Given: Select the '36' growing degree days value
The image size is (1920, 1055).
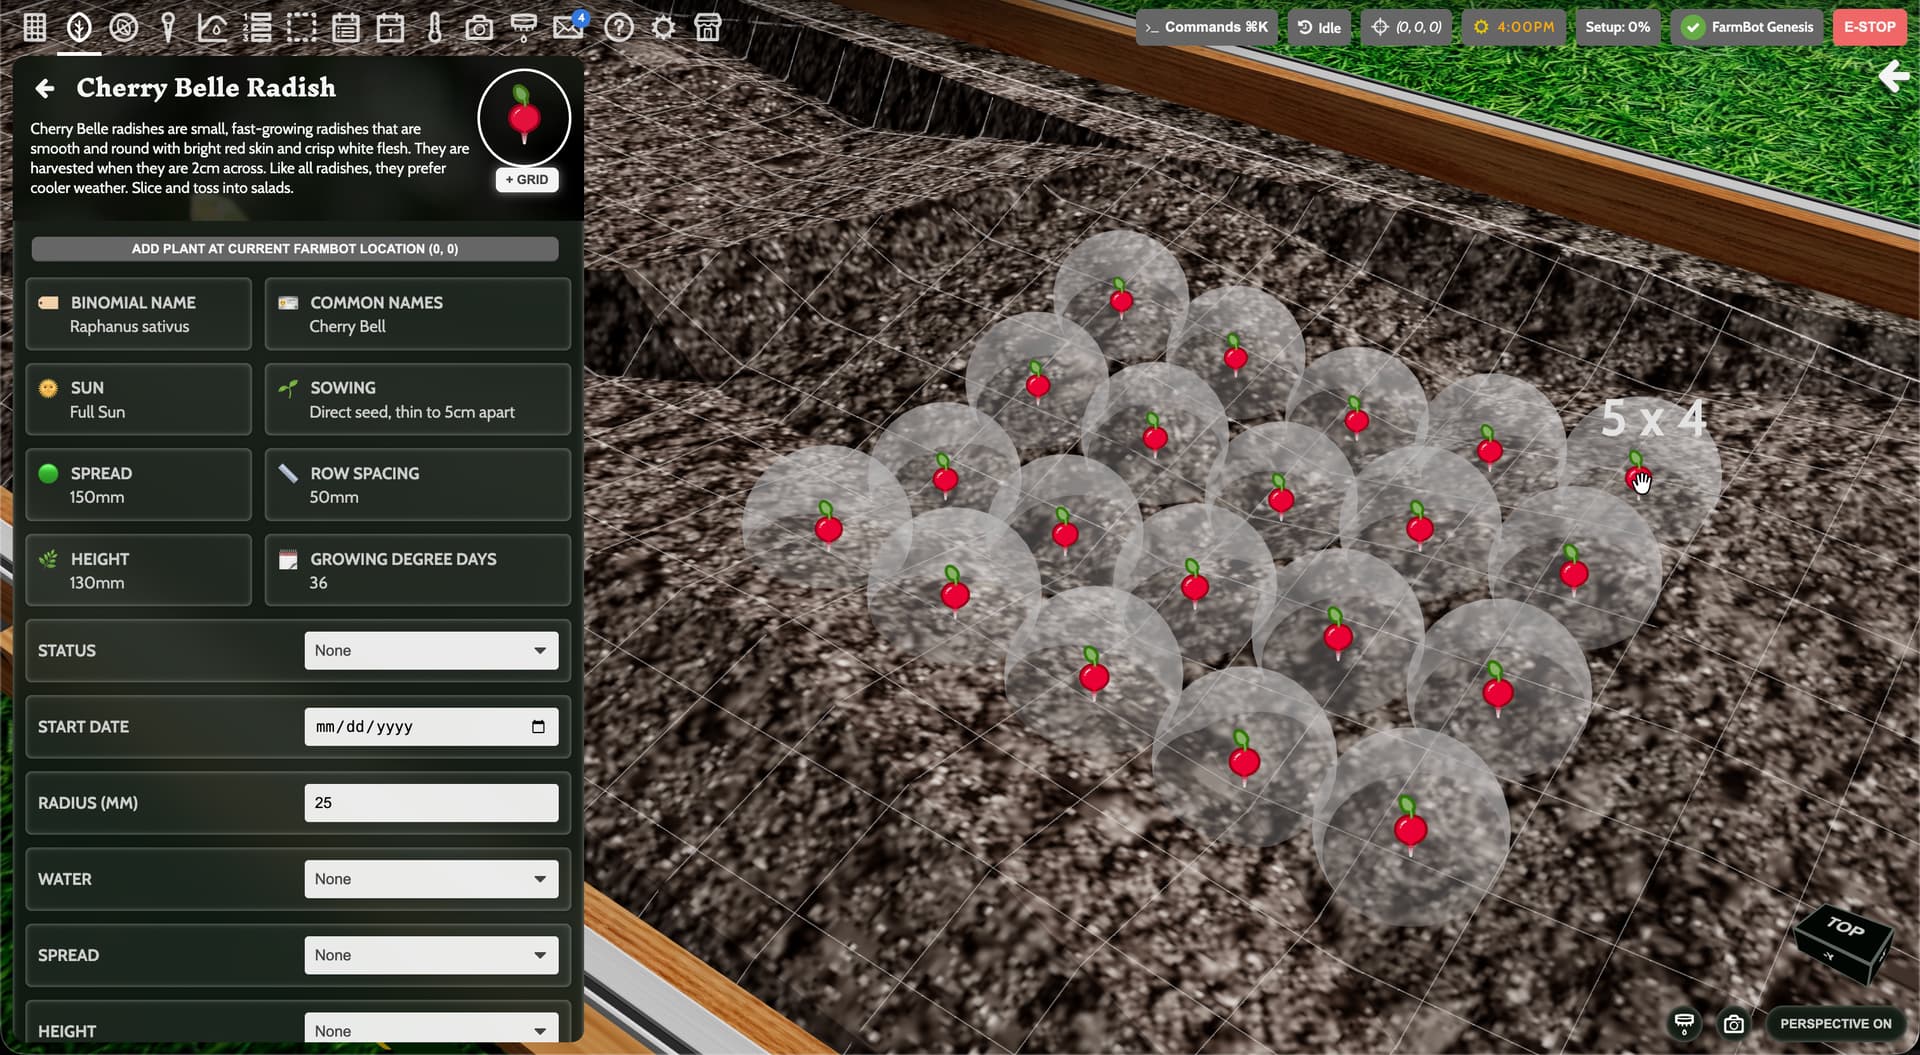Looking at the screenshot, I should point(318,583).
